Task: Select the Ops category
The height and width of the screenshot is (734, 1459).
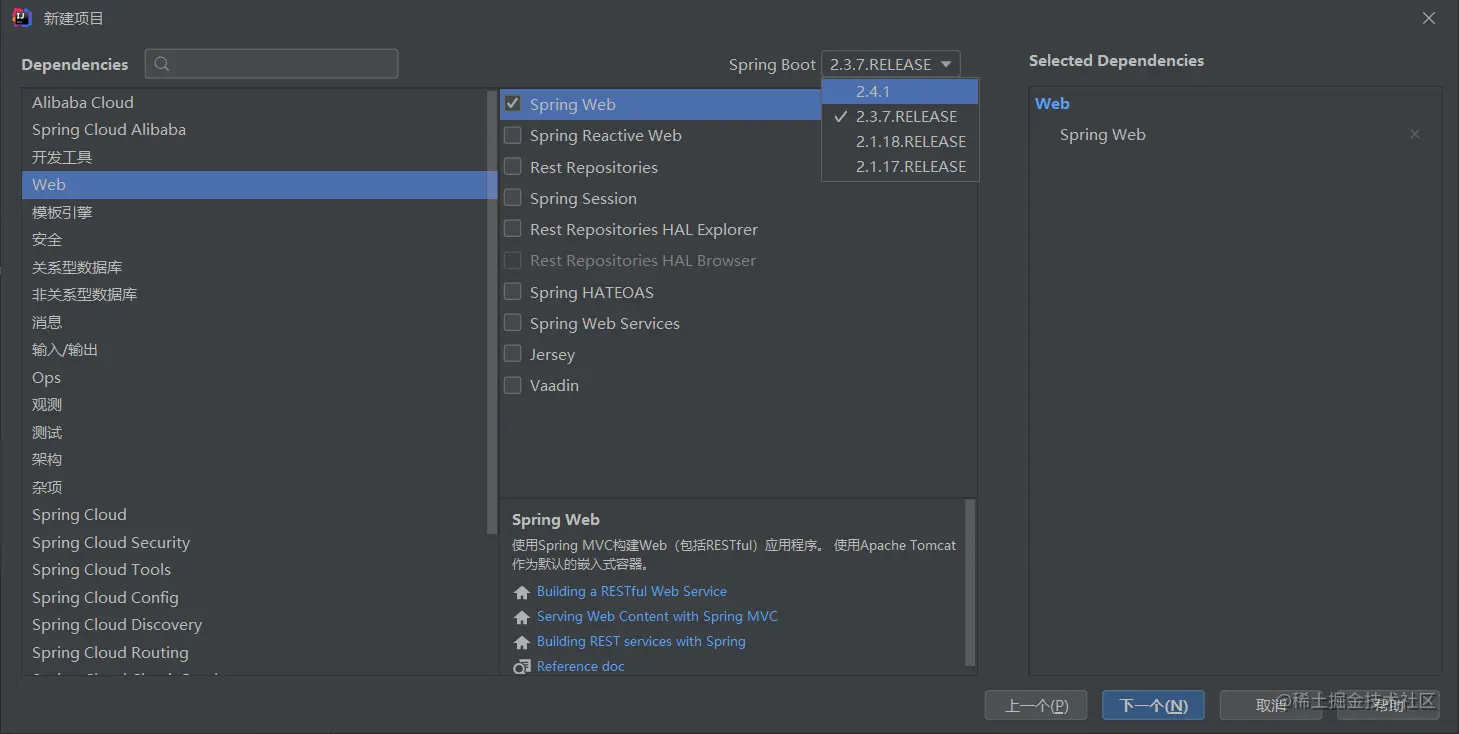Action: click(259, 377)
